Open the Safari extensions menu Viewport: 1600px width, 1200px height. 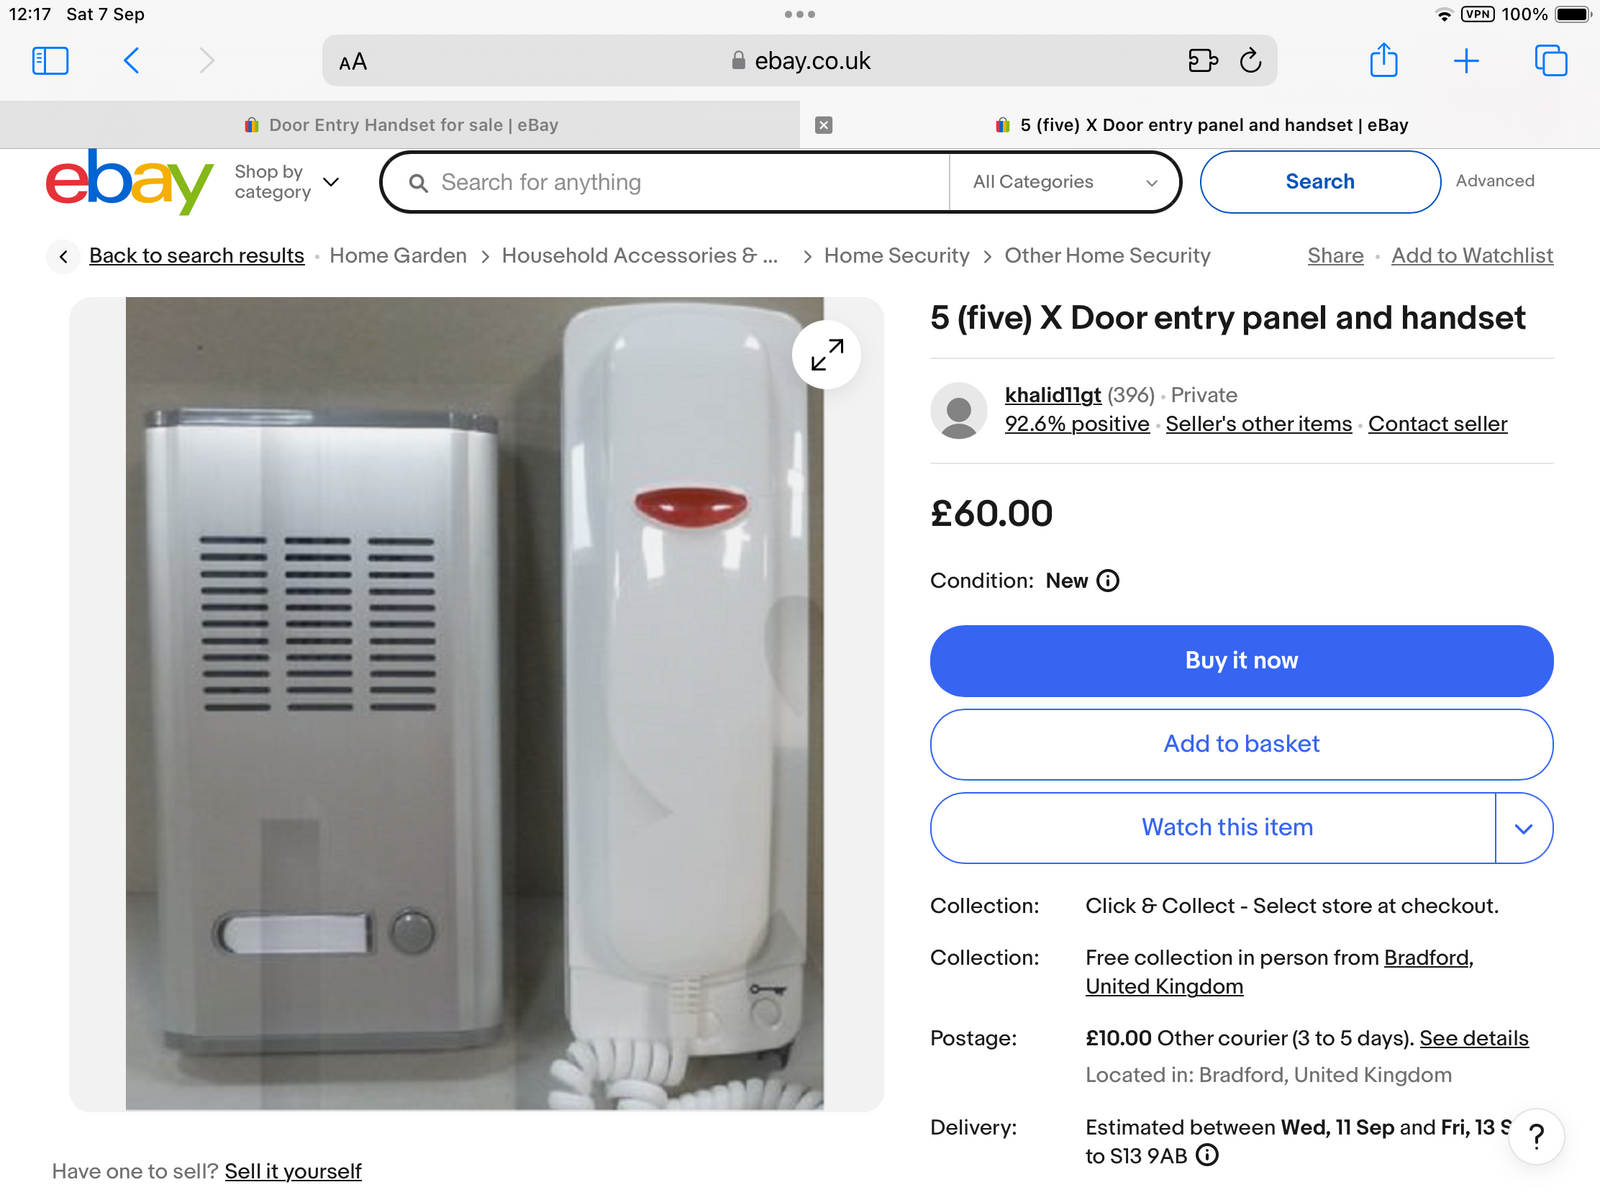[x=1203, y=61]
